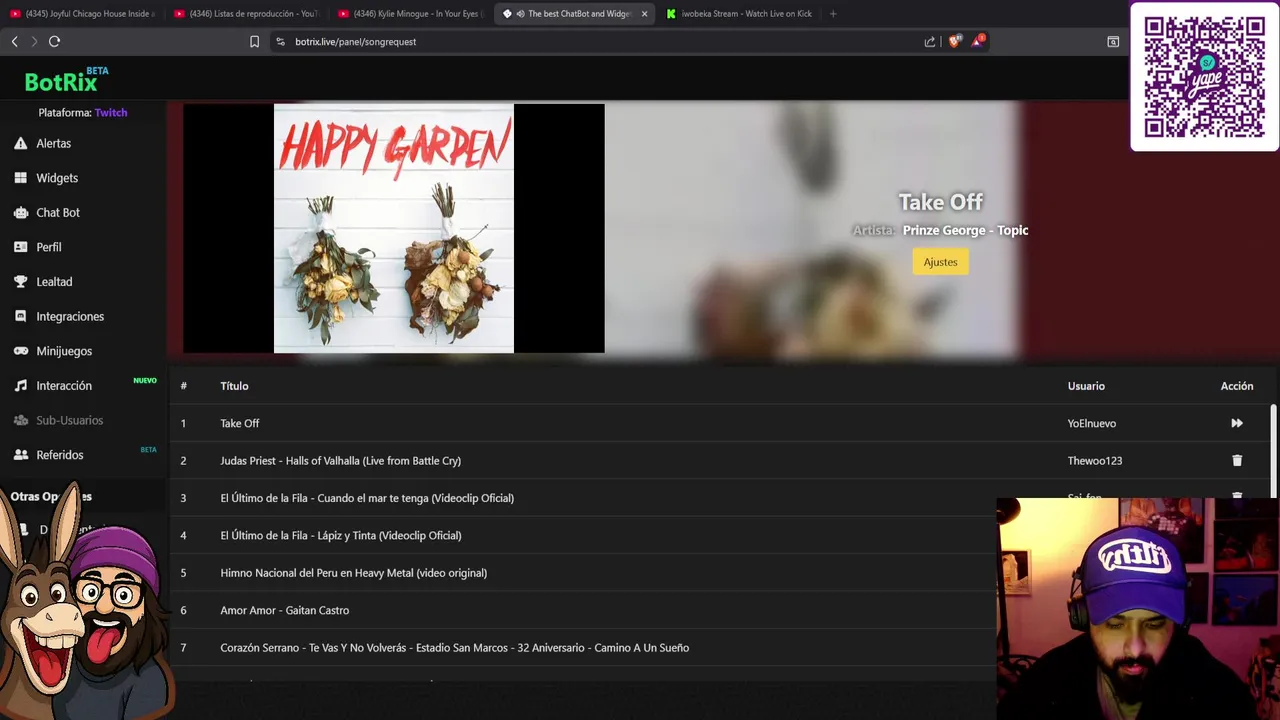This screenshot has height=720, width=1280.
Task: Click the Perfil ID card icon
Action: click(x=20, y=247)
